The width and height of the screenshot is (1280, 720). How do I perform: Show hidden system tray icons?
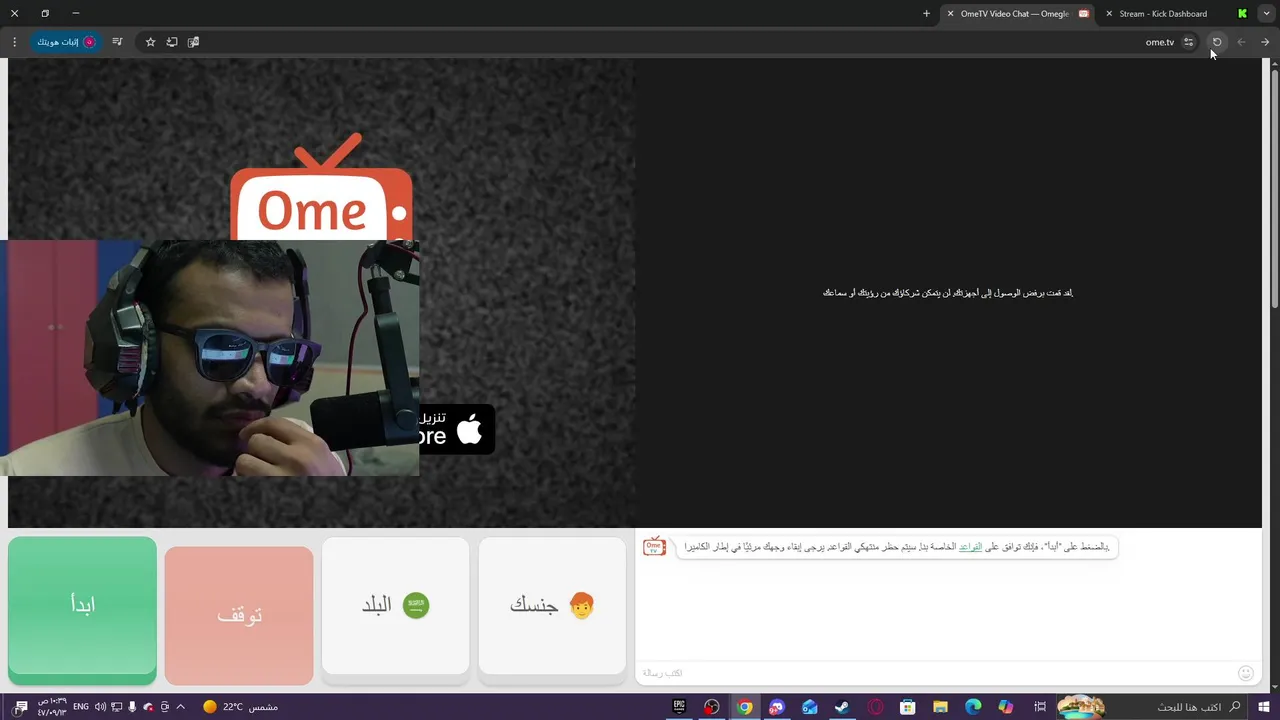pos(180,707)
